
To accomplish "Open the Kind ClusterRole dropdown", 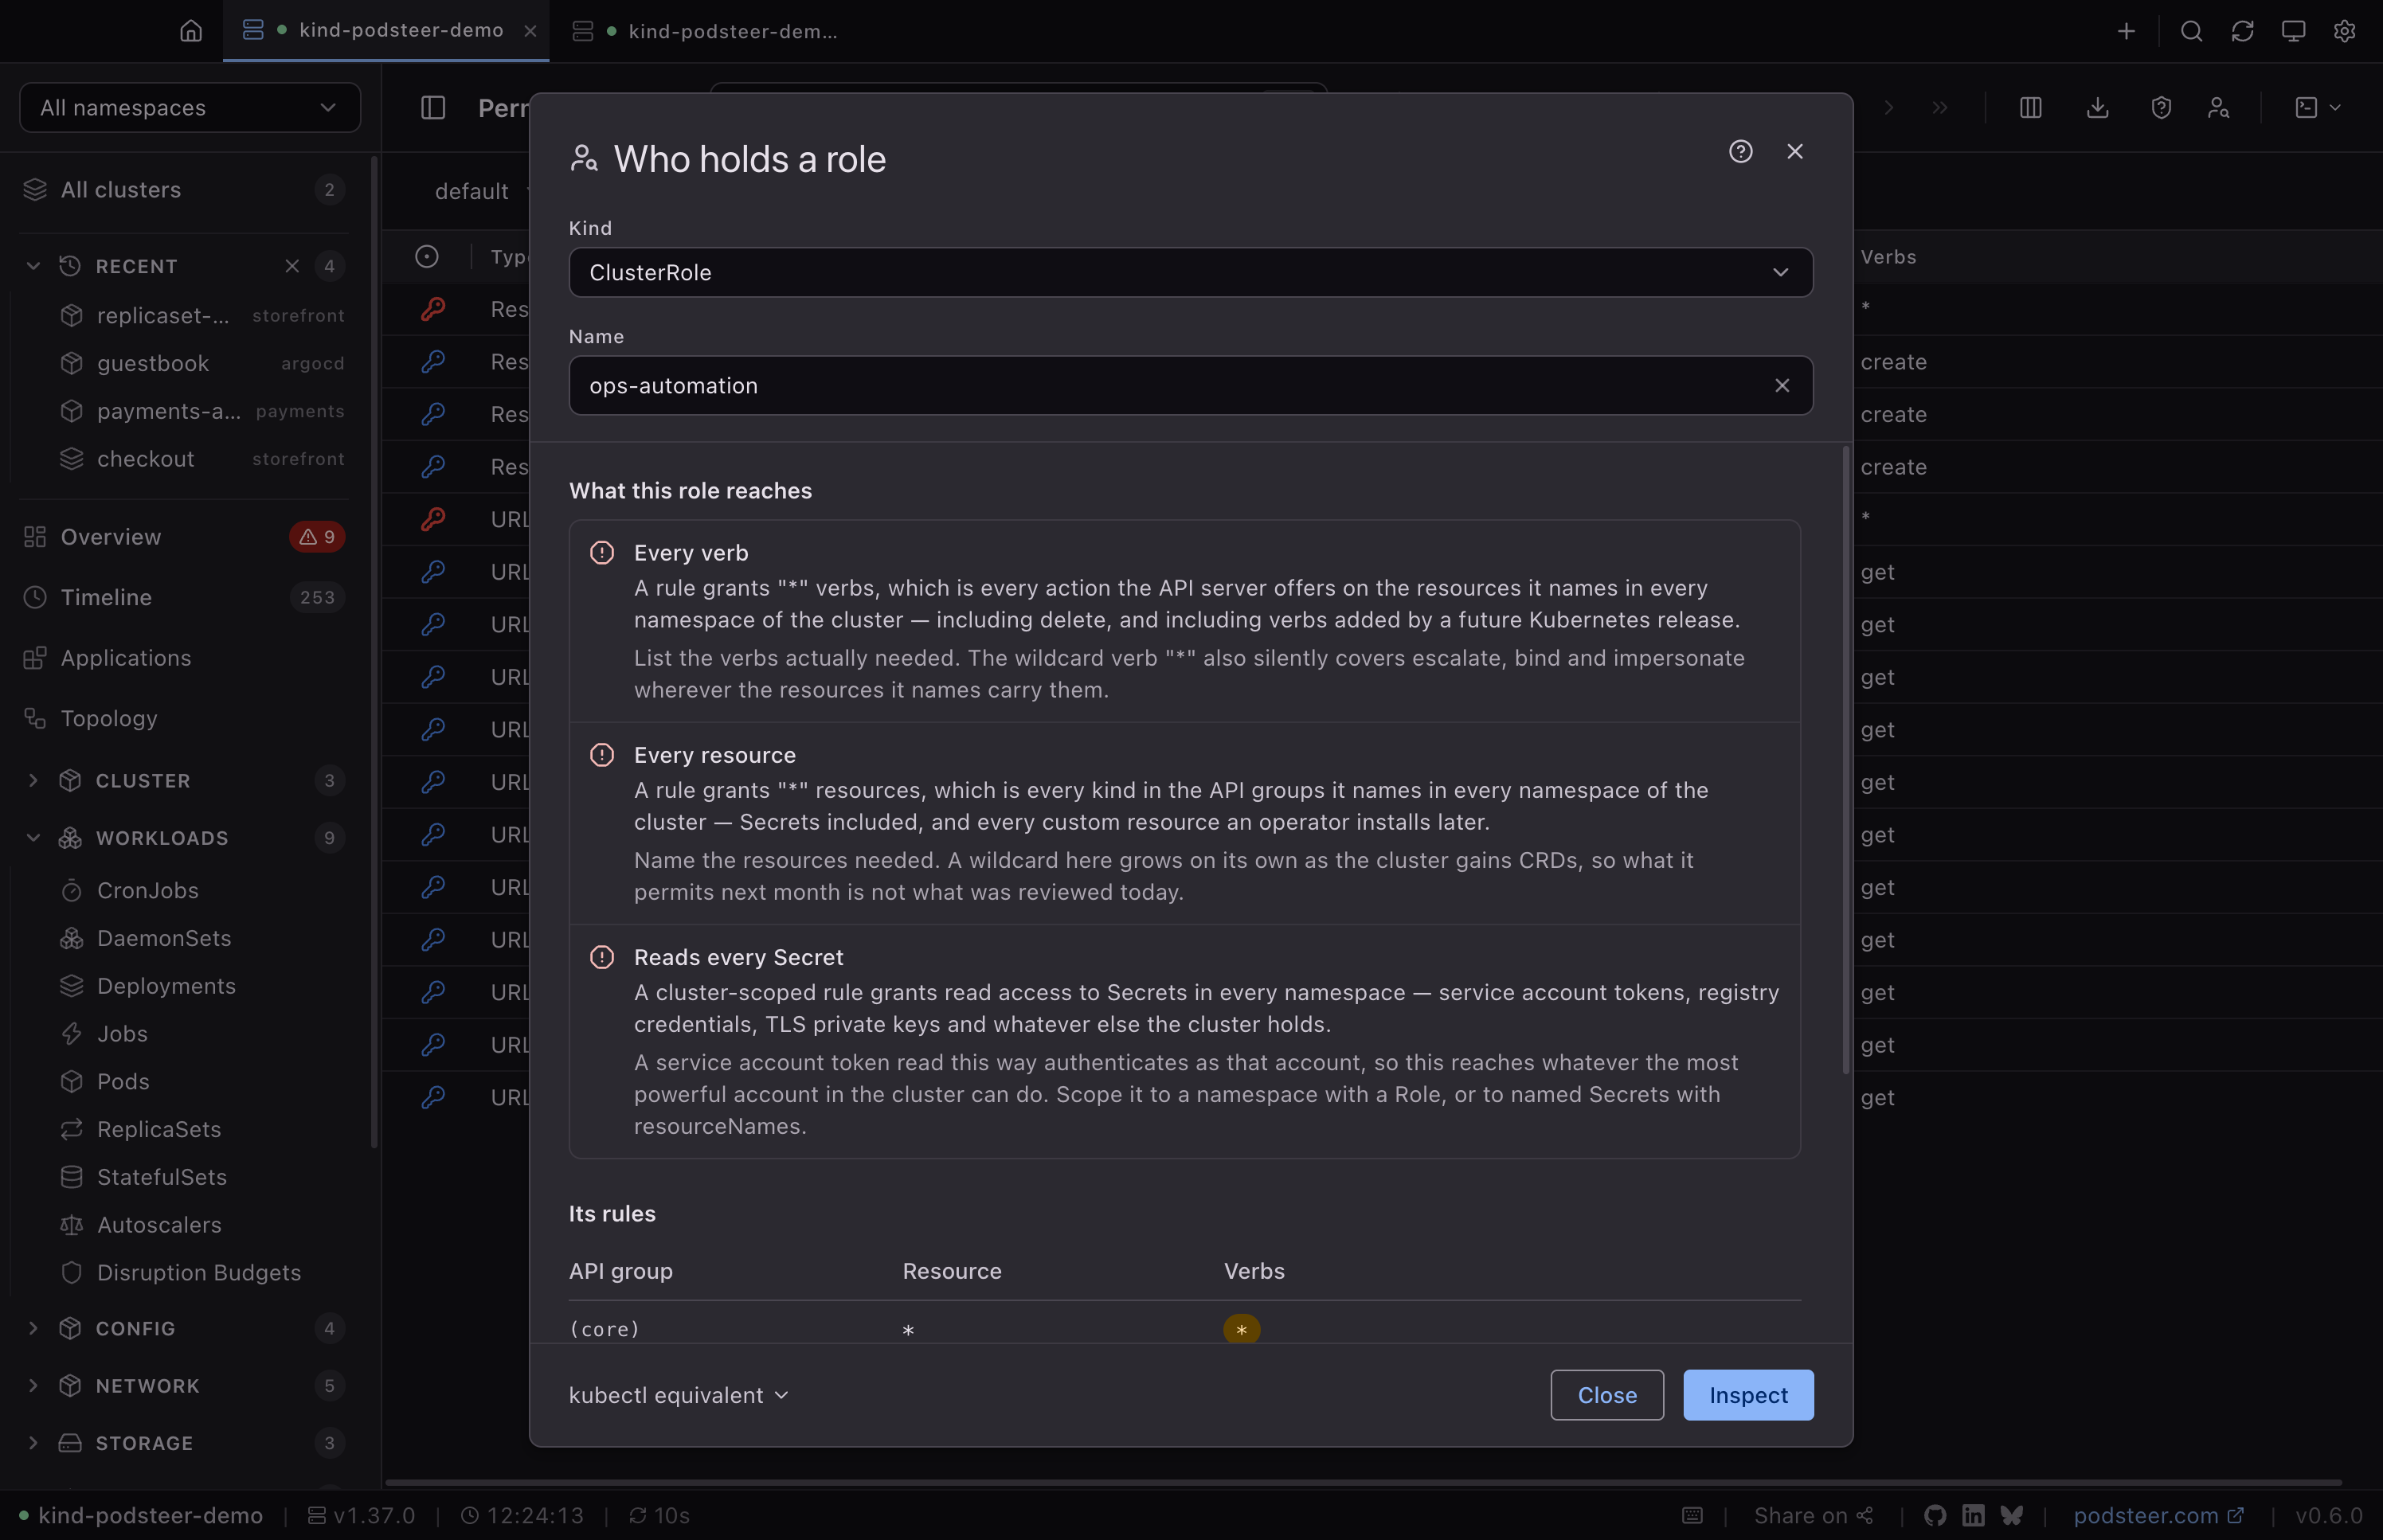I will tap(1190, 272).
